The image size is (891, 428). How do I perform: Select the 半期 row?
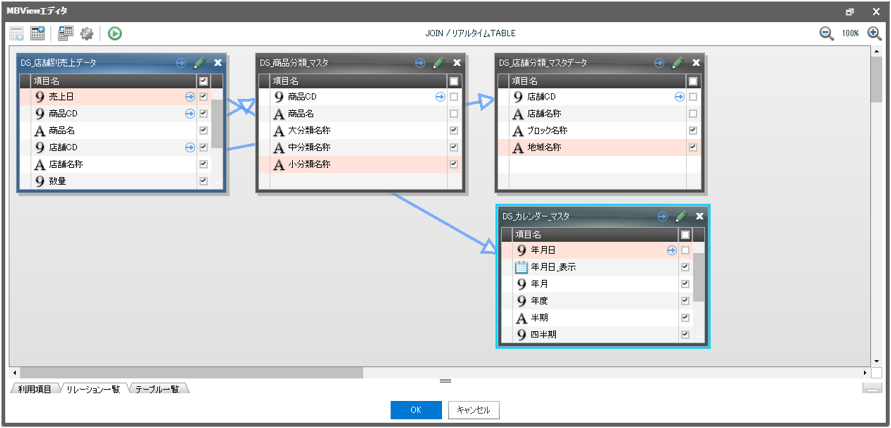pos(597,318)
